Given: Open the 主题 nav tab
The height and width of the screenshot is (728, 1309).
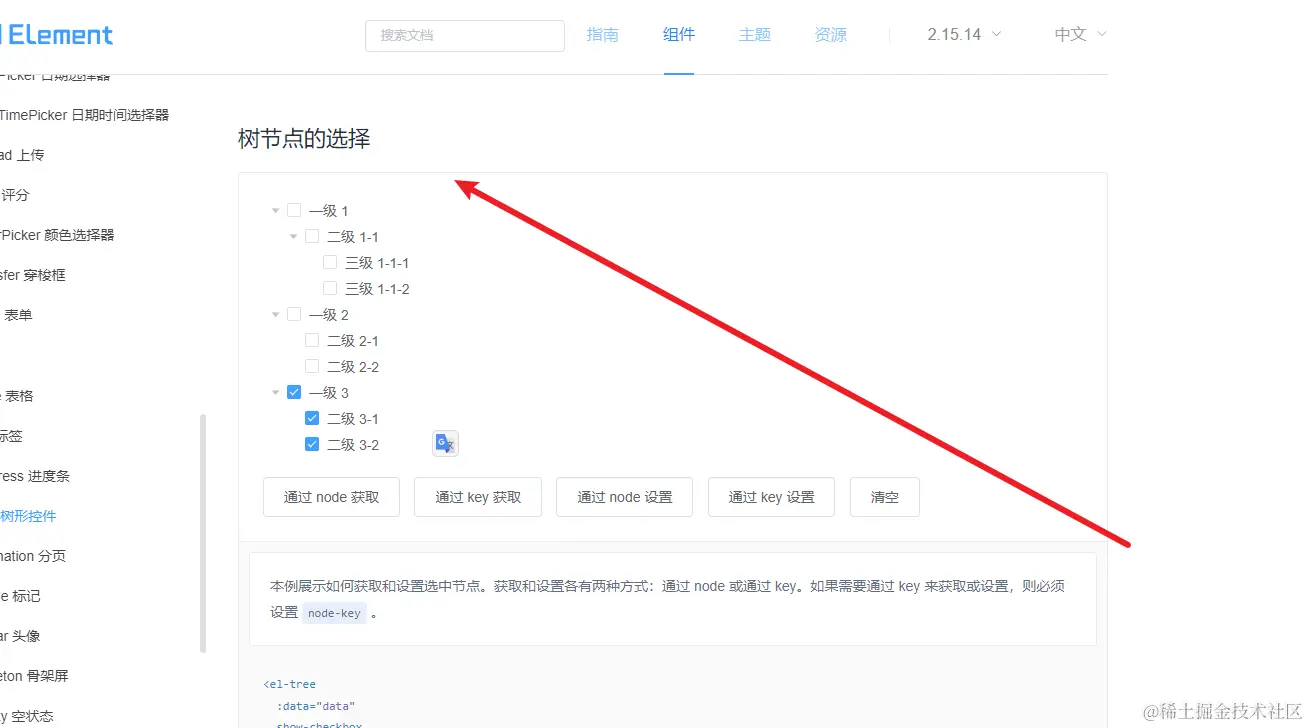Looking at the screenshot, I should pyautogui.click(x=755, y=35).
